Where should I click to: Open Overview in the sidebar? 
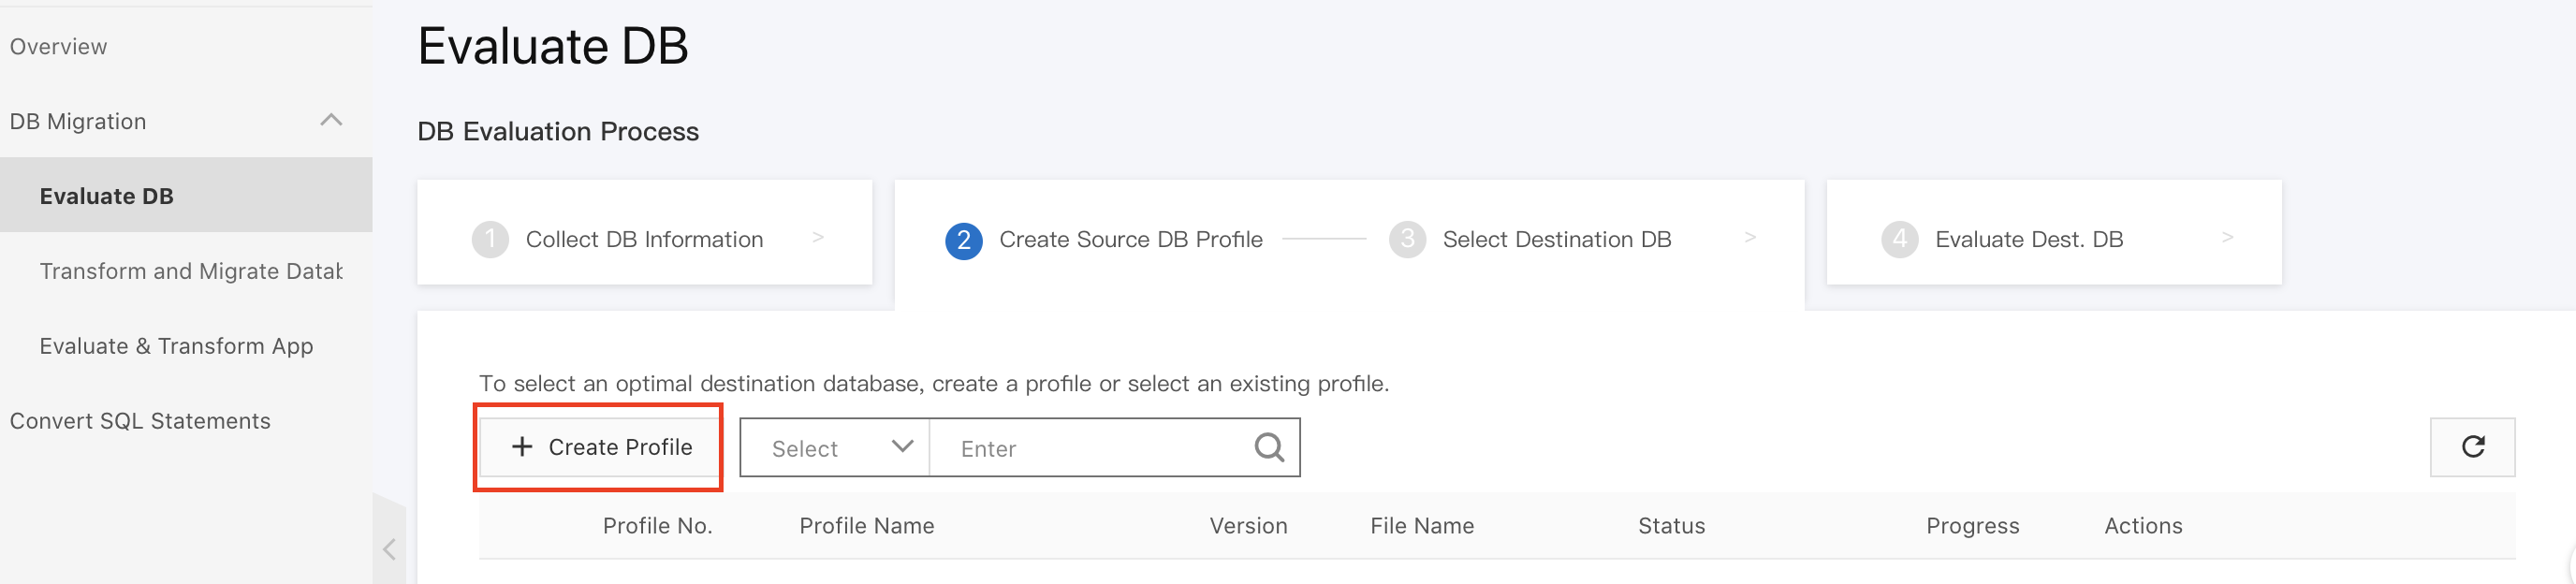tap(58, 46)
